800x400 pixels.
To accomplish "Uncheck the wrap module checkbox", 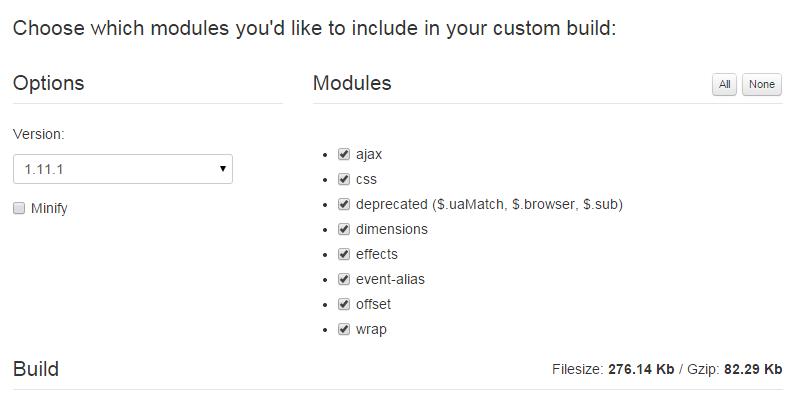I will click(344, 329).
